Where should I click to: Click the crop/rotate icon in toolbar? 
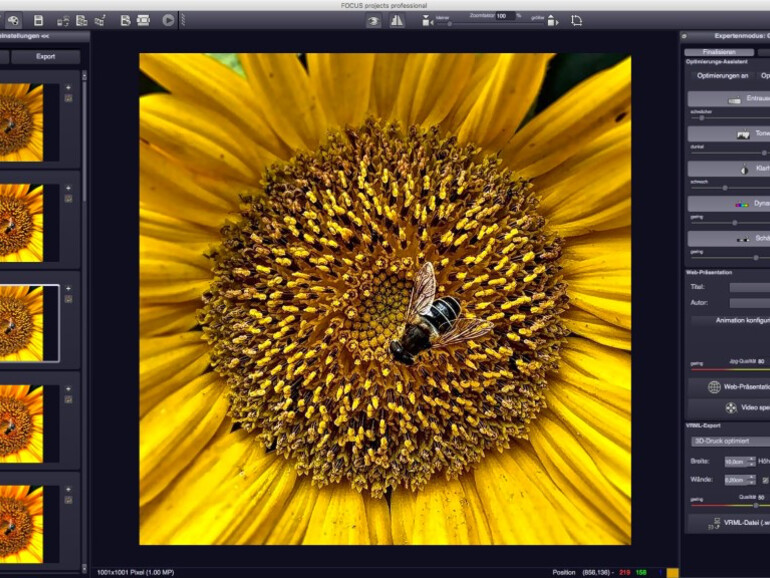tap(577, 21)
